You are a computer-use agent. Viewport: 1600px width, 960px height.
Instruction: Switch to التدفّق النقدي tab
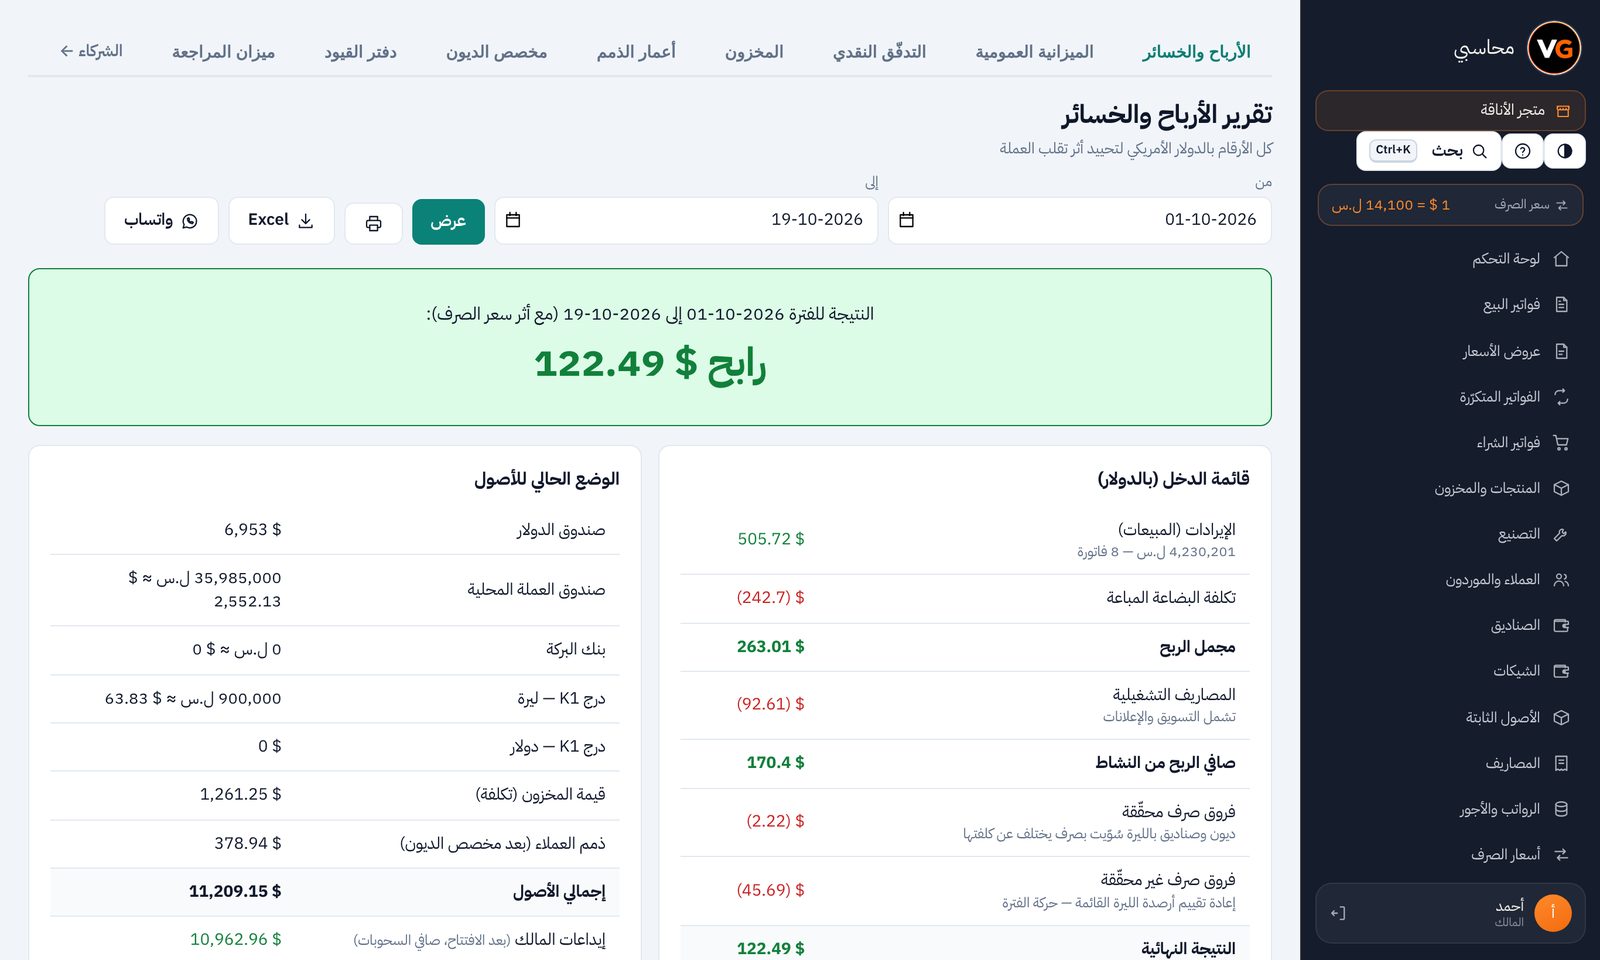click(879, 52)
